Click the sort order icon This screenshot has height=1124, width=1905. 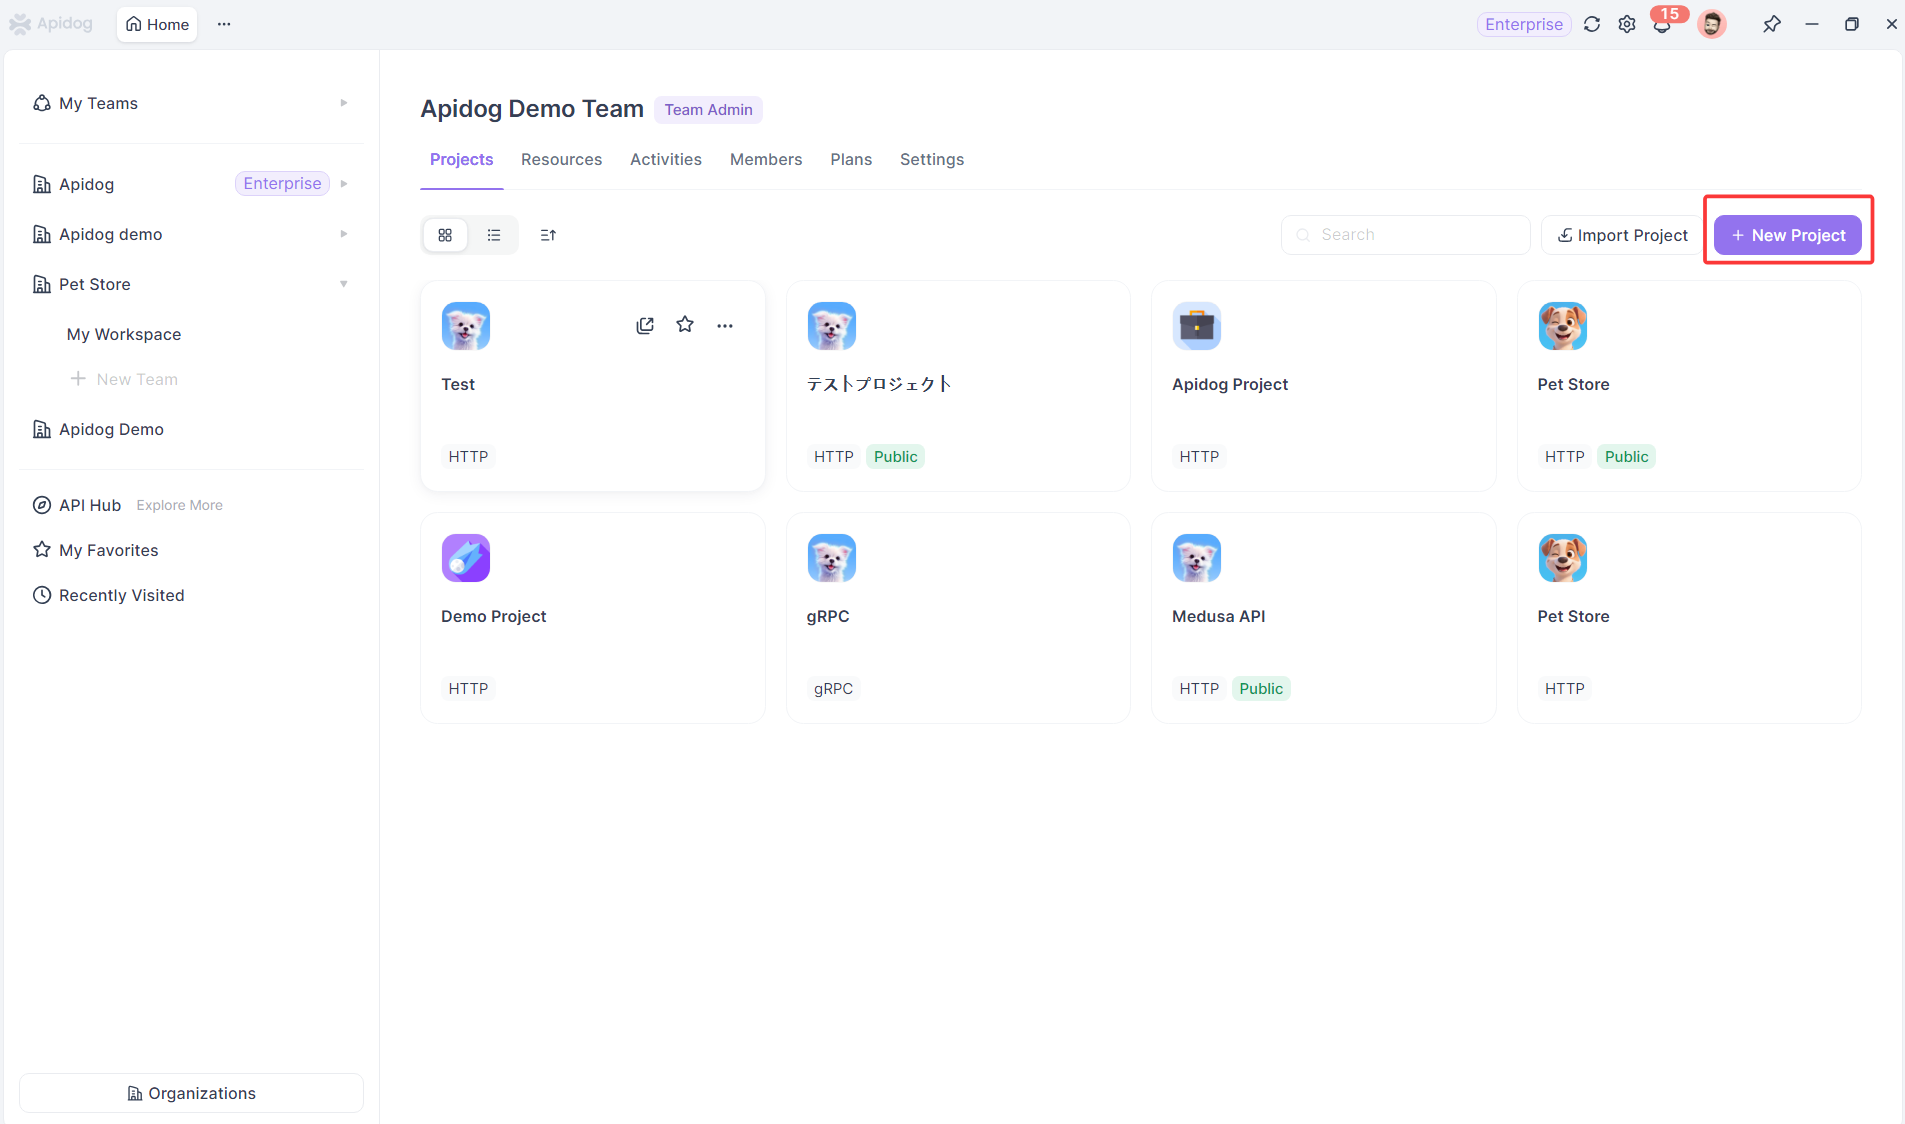548,235
